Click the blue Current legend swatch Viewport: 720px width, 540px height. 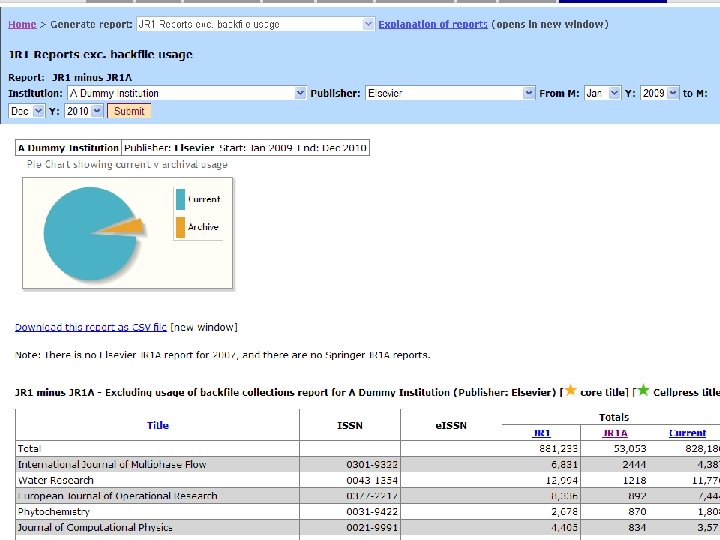tap(180, 199)
